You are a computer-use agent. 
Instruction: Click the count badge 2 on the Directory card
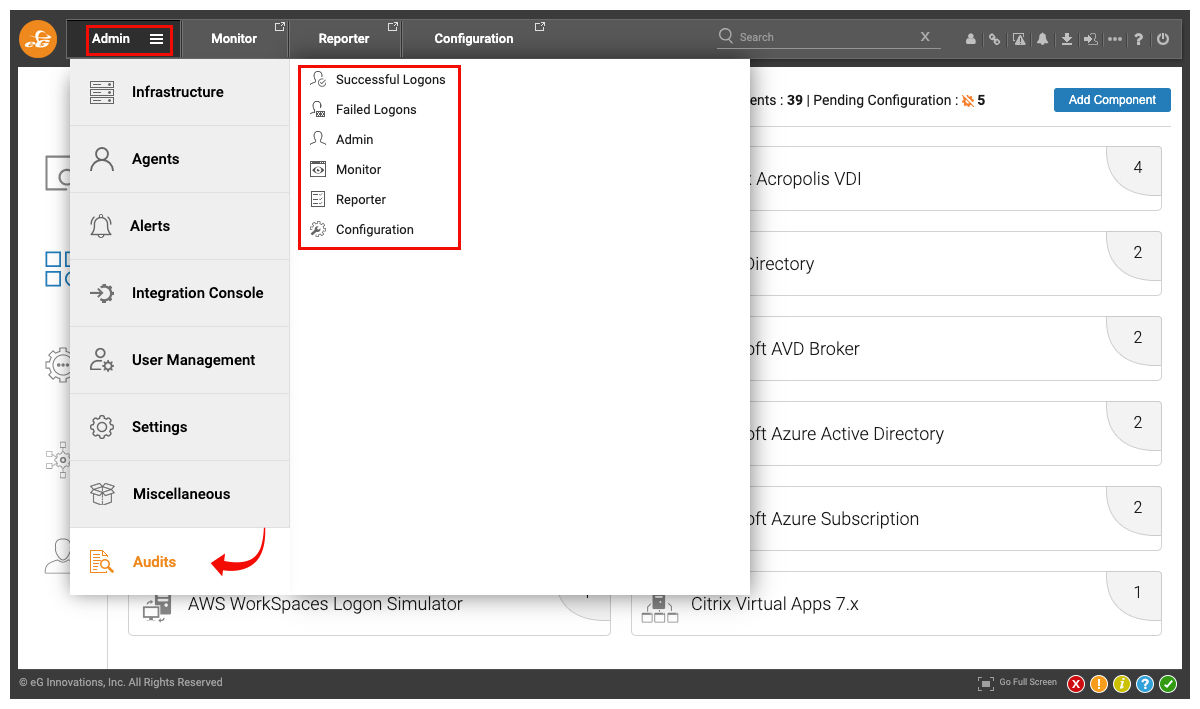pyautogui.click(x=1137, y=253)
